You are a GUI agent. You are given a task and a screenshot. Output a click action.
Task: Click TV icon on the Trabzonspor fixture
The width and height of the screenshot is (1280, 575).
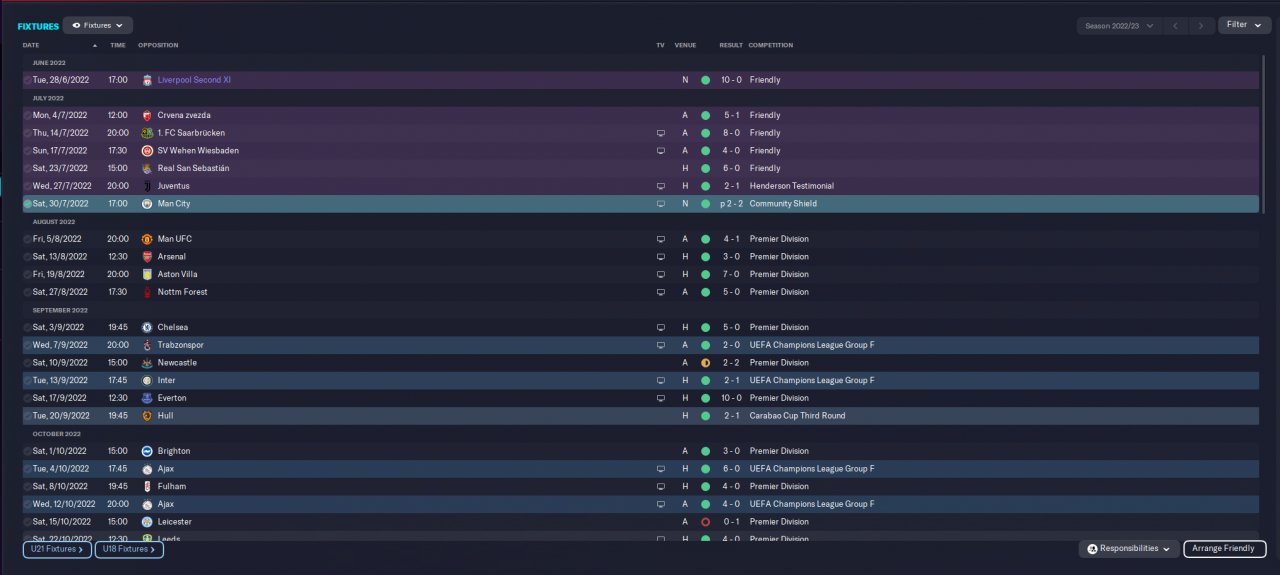point(660,345)
